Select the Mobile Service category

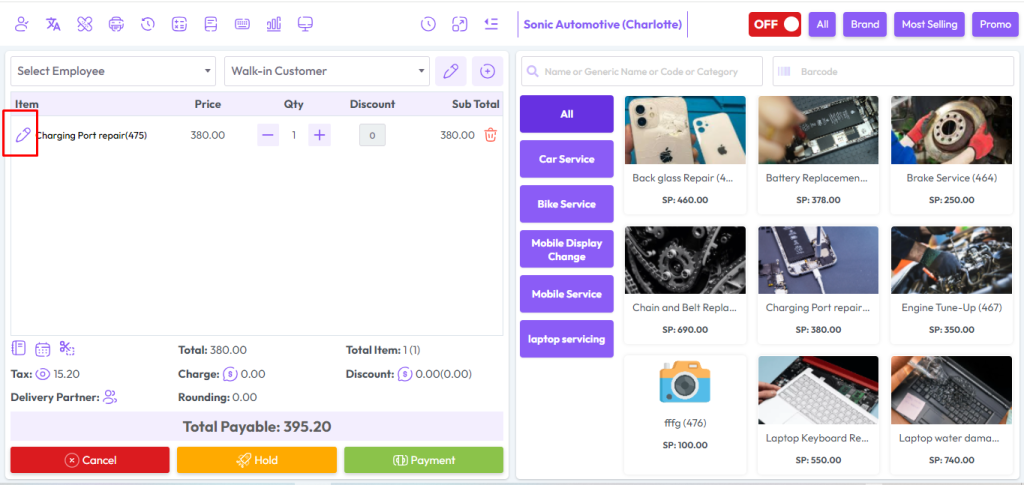point(567,294)
